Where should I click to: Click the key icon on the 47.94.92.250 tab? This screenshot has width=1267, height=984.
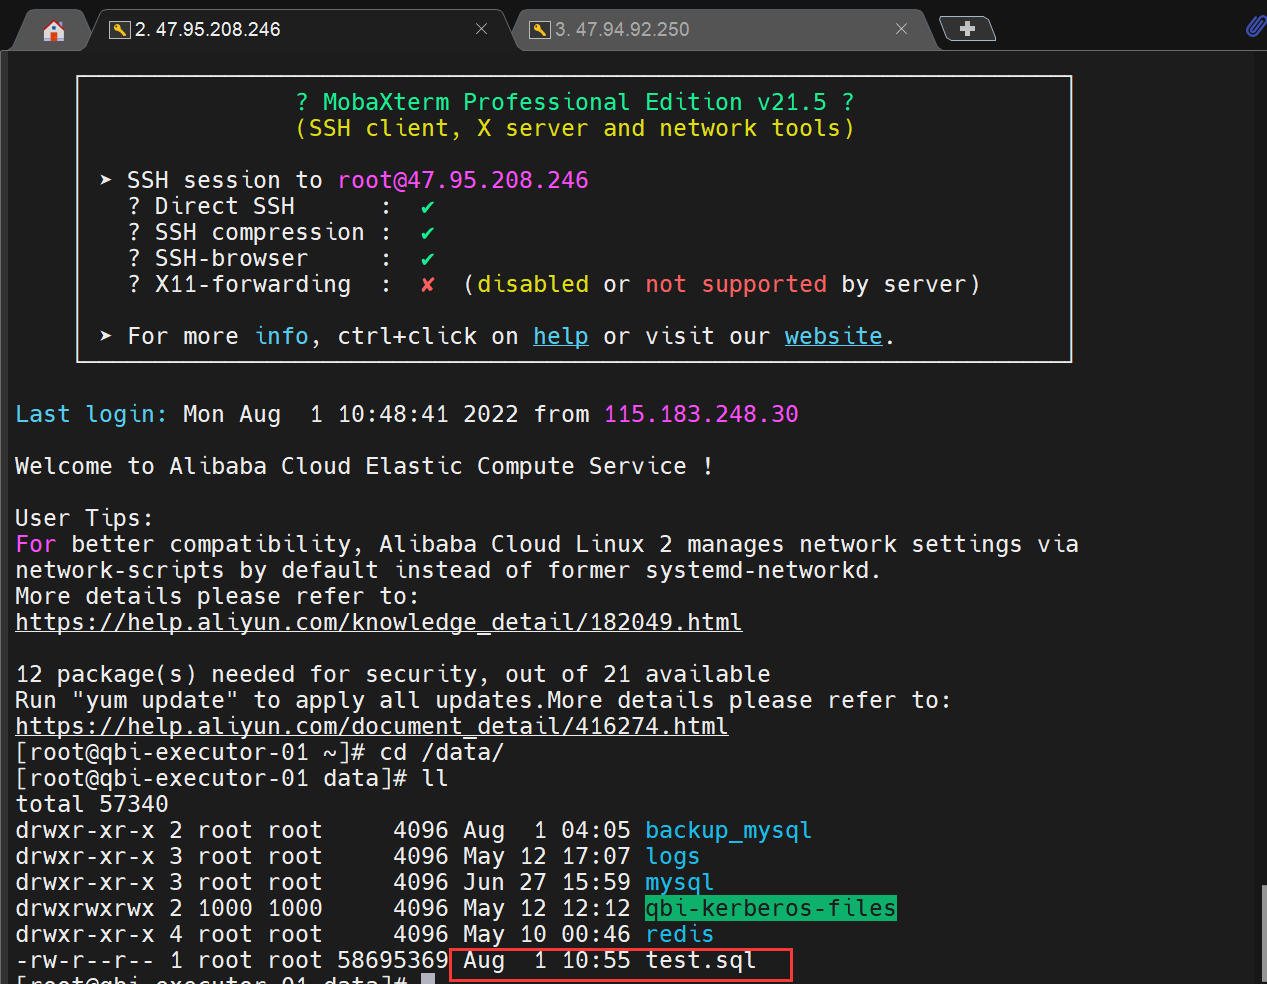pyautogui.click(x=540, y=30)
